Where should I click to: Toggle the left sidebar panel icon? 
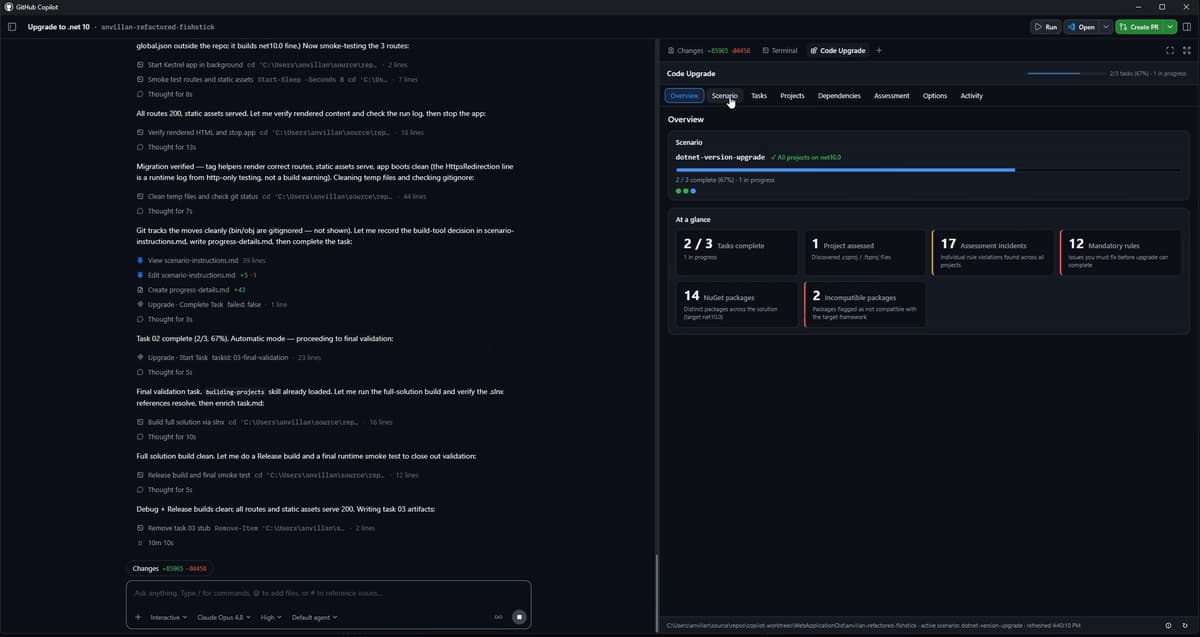coord(12,27)
